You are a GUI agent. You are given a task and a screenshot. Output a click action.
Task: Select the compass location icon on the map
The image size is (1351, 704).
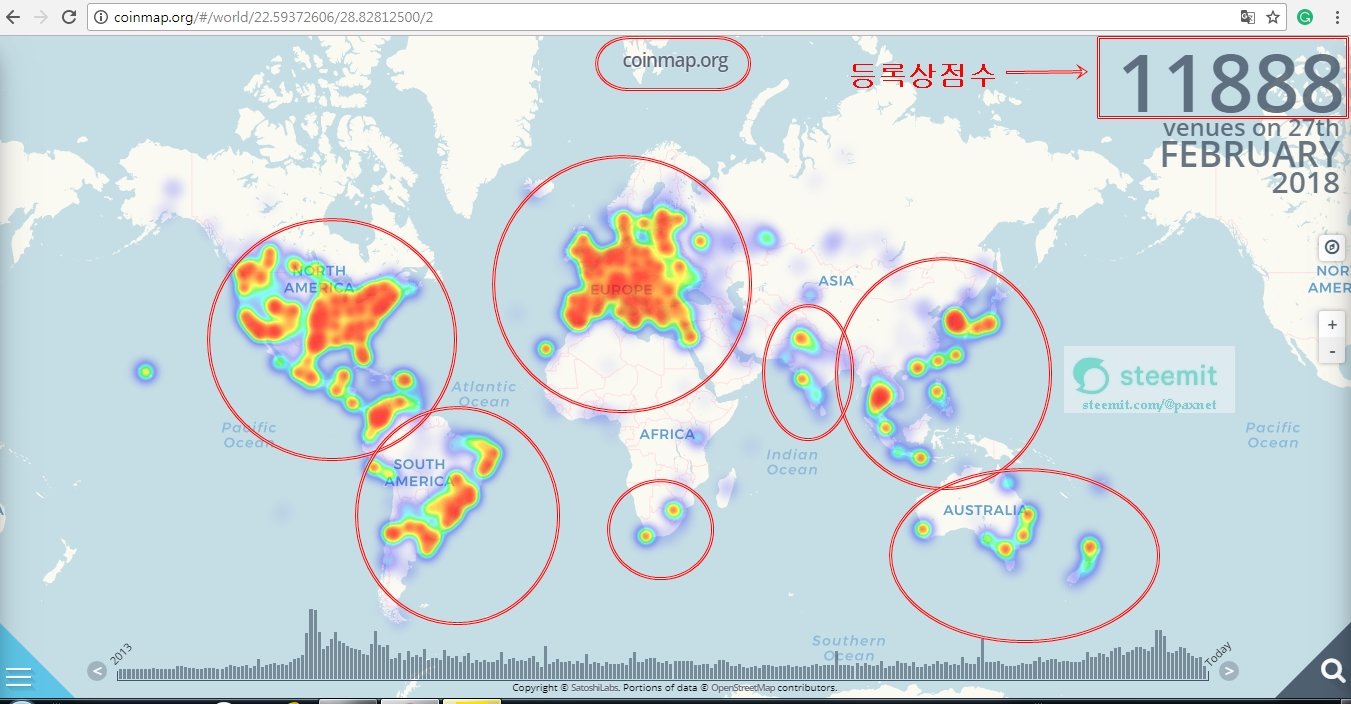pyautogui.click(x=1331, y=247)
